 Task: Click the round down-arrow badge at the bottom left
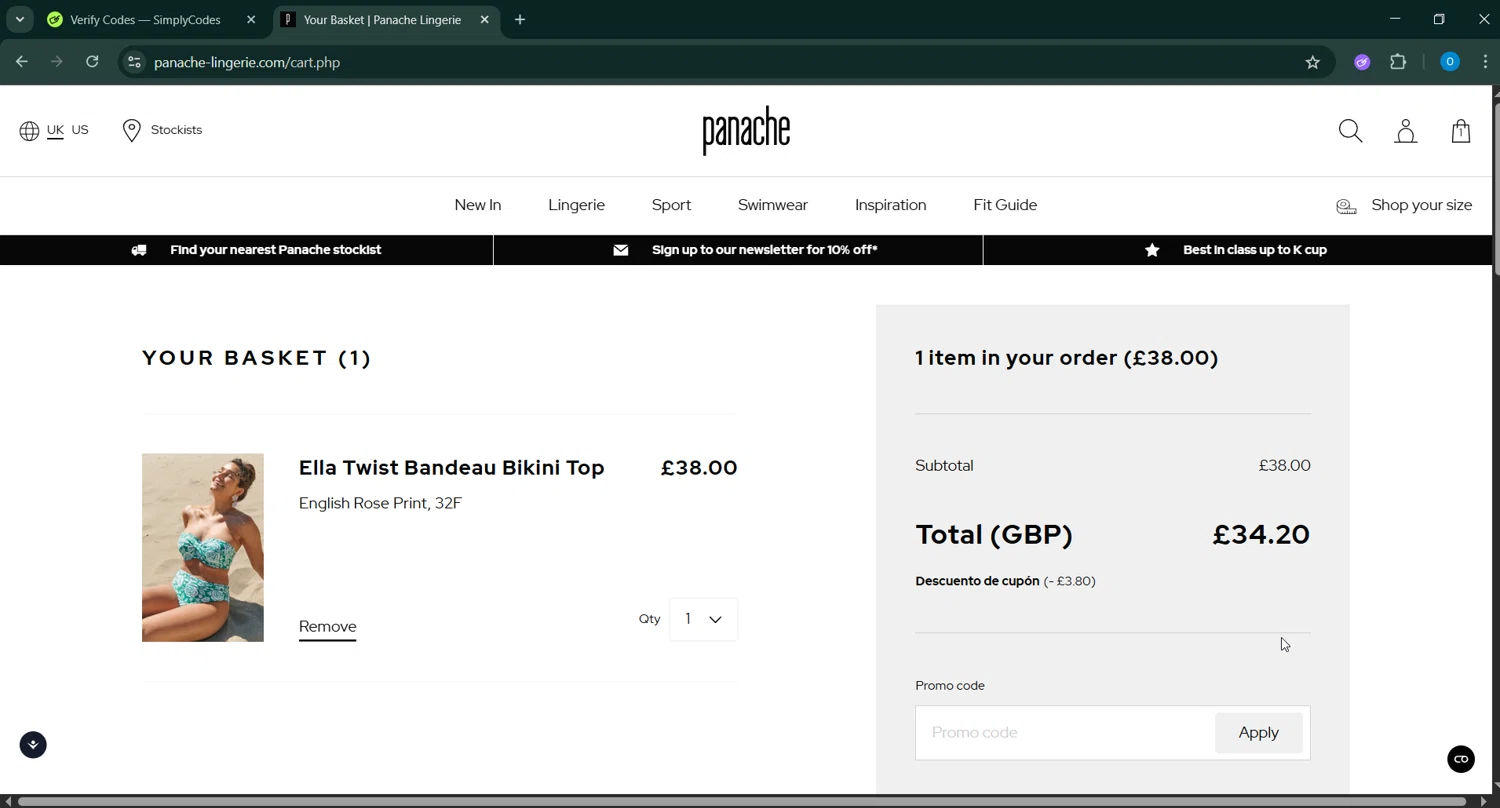coord(33,745)
